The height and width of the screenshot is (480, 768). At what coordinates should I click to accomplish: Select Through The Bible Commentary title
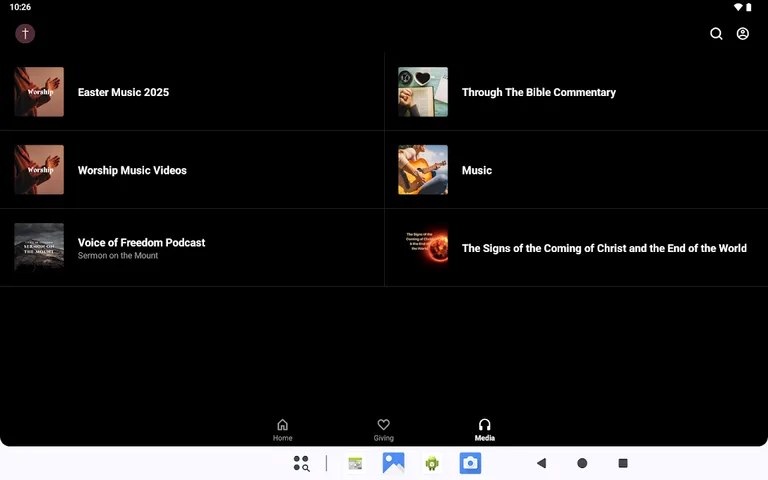[539, 92]
